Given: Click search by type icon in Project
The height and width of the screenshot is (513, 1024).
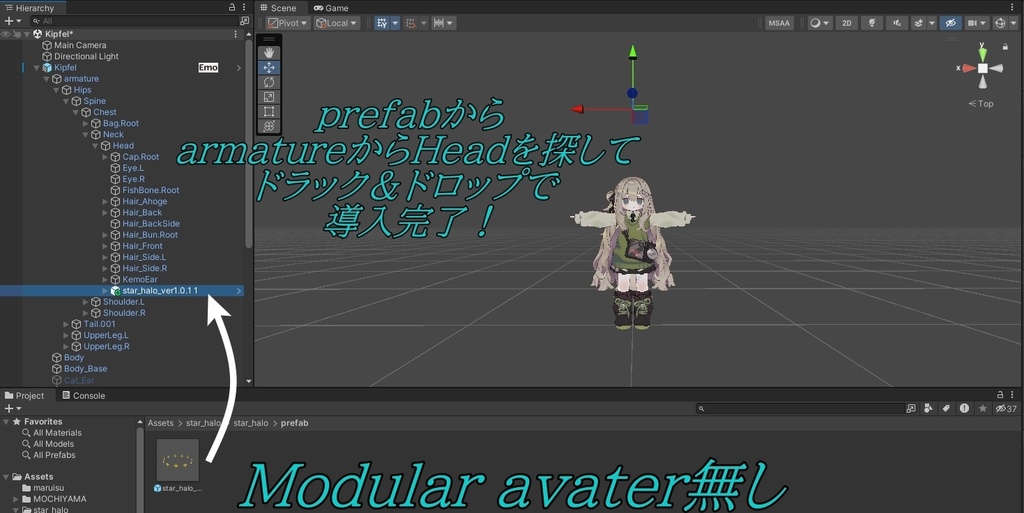Looking at the screenshot, I should [x=928, y=409].
